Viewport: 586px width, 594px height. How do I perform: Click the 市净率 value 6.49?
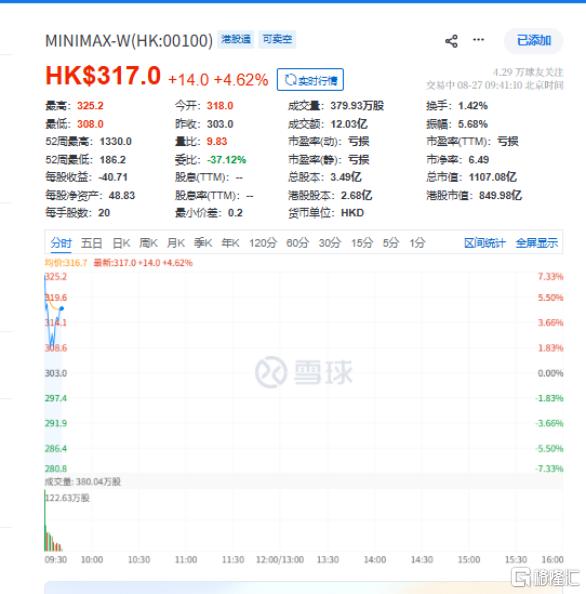coord(478,160)
